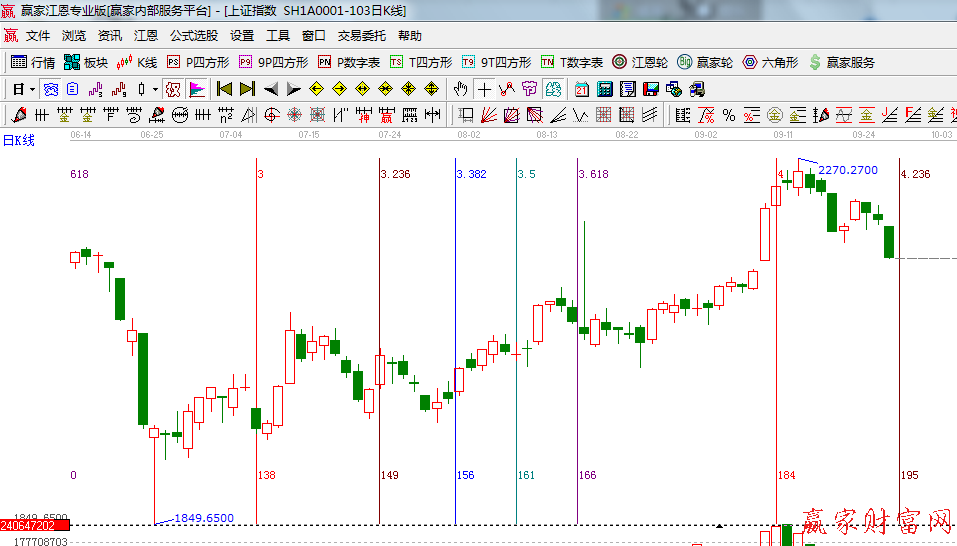
Task: Expand the 日 period dropdown
Action: 24,89
